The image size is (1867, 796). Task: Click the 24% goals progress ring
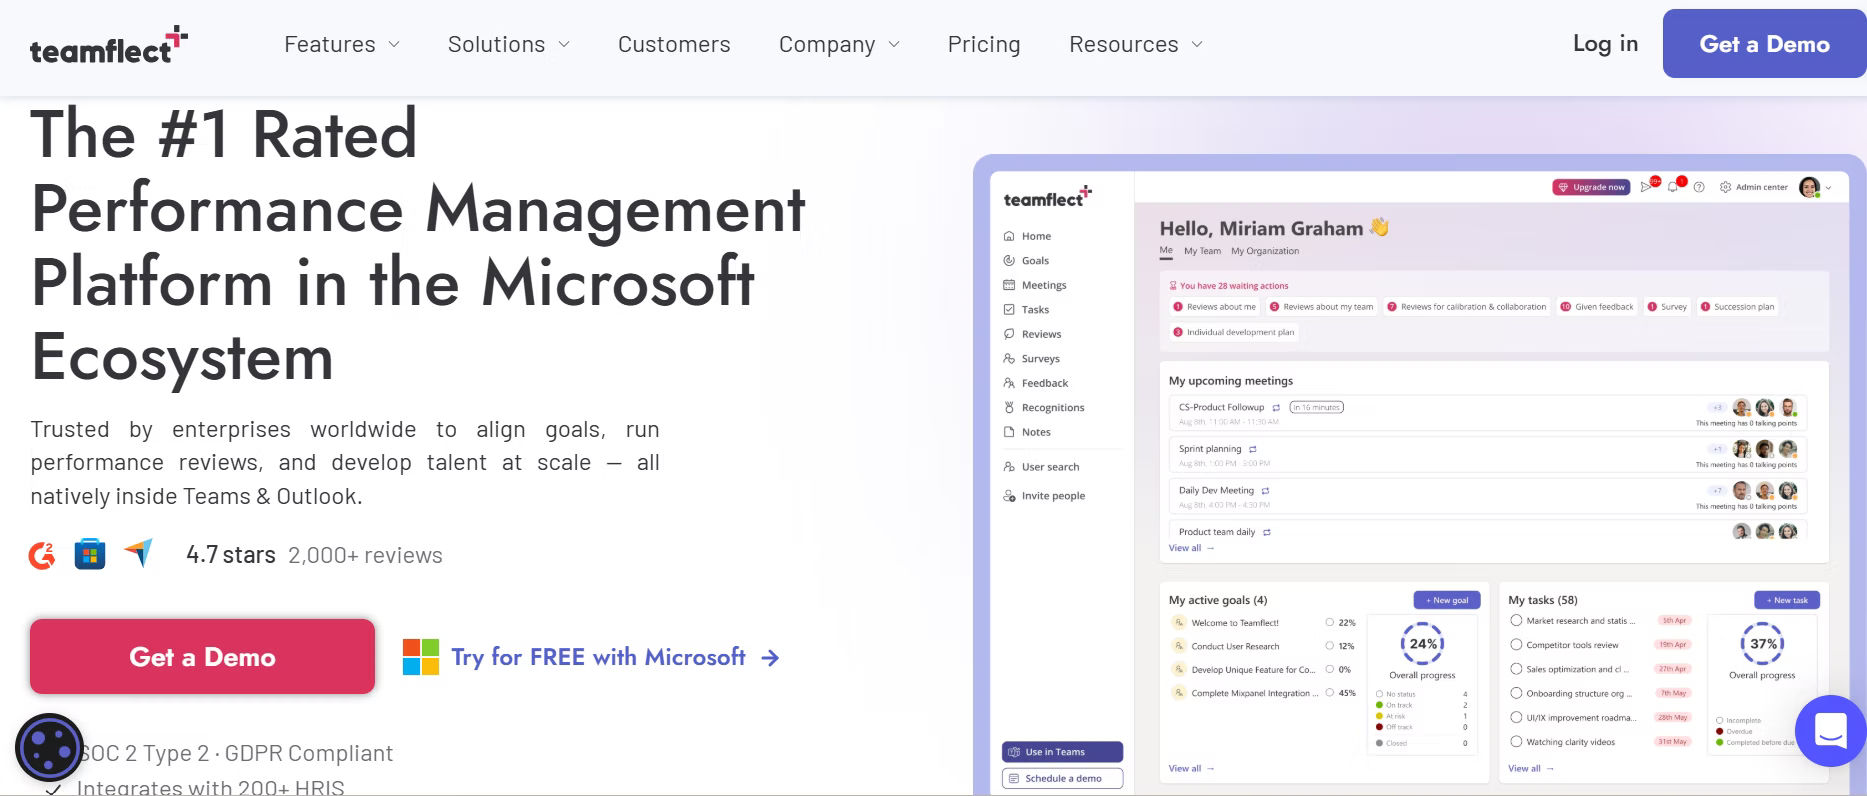1422,644
